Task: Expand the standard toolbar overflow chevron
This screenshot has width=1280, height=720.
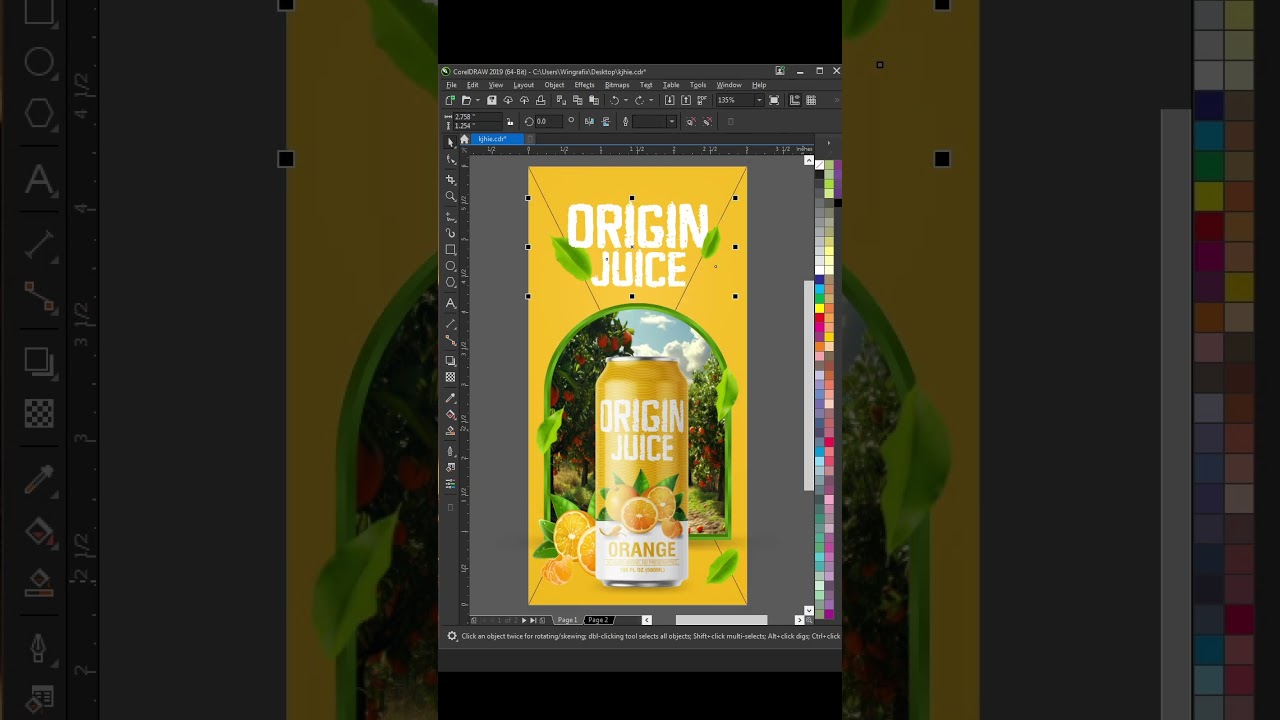Action: 836,100
